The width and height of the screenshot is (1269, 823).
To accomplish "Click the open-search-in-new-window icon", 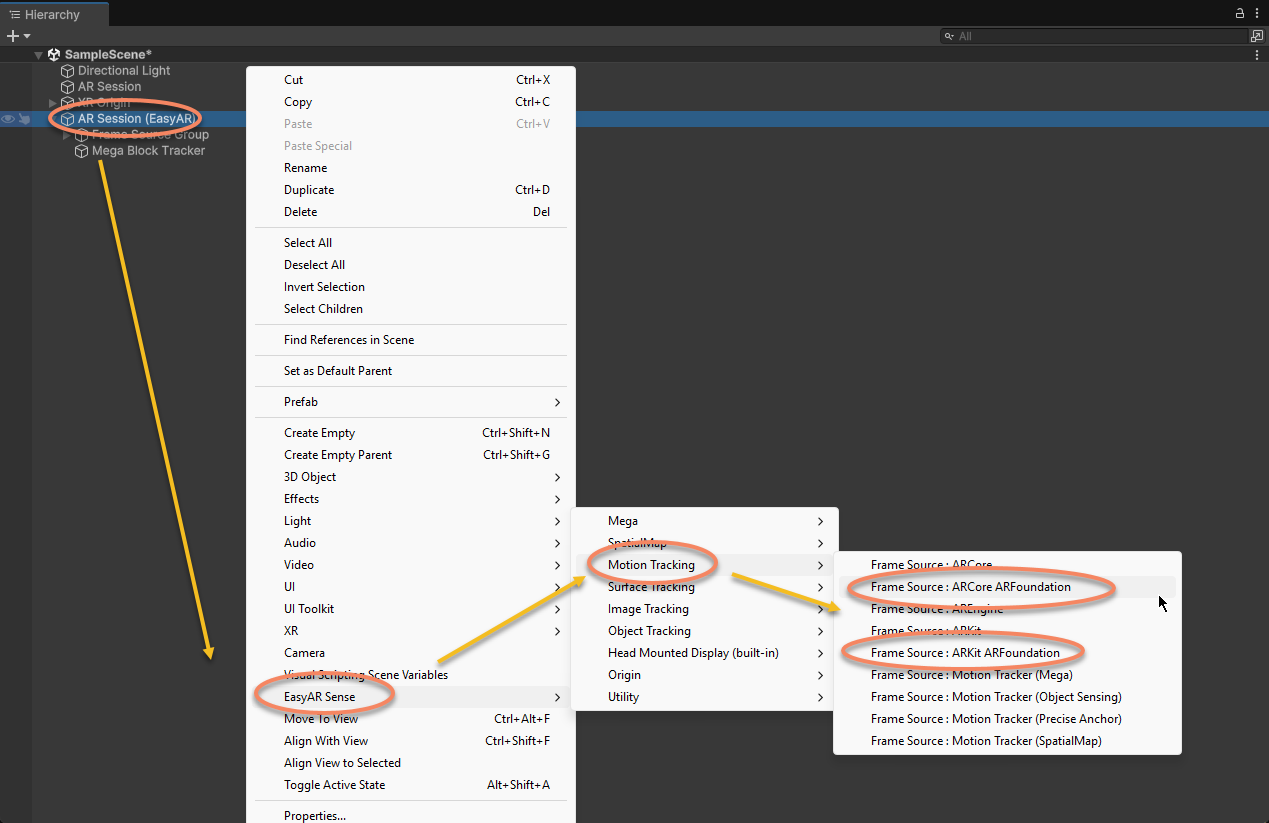I will [1256, 34].
